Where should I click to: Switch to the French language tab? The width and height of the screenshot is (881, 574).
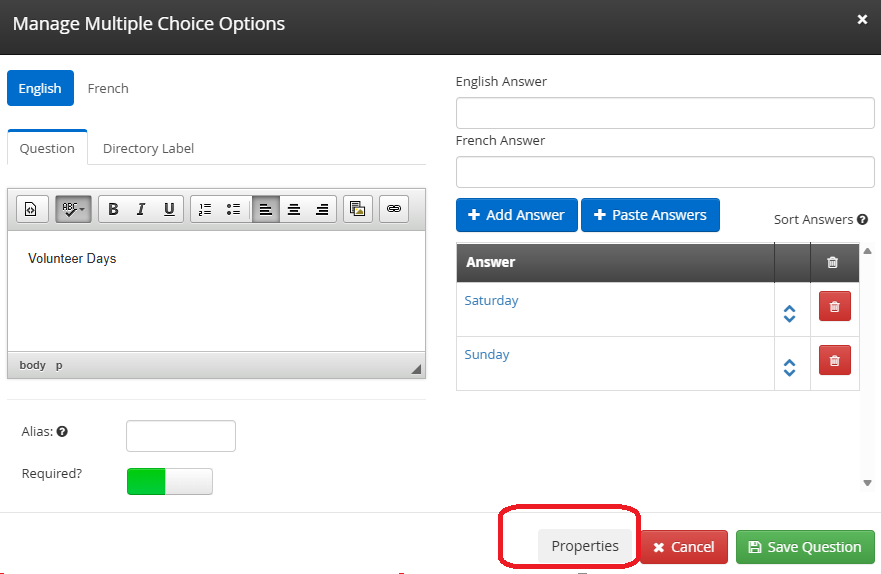108,88
